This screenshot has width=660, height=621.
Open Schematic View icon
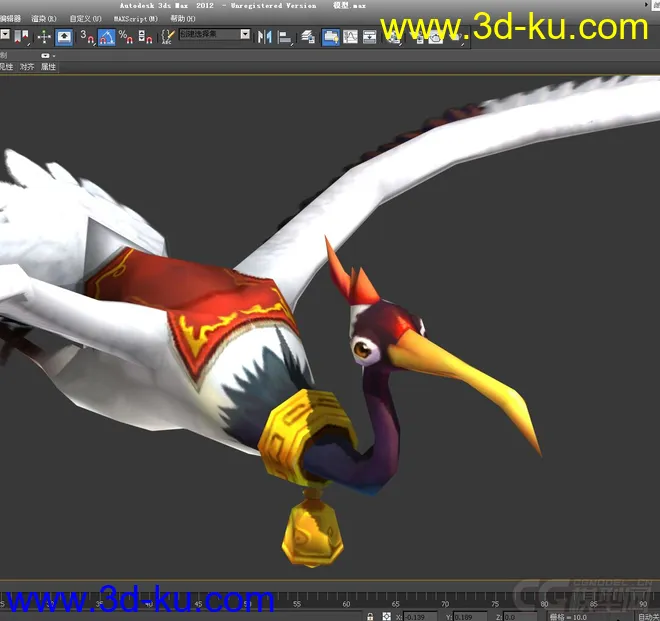[370, 37]
